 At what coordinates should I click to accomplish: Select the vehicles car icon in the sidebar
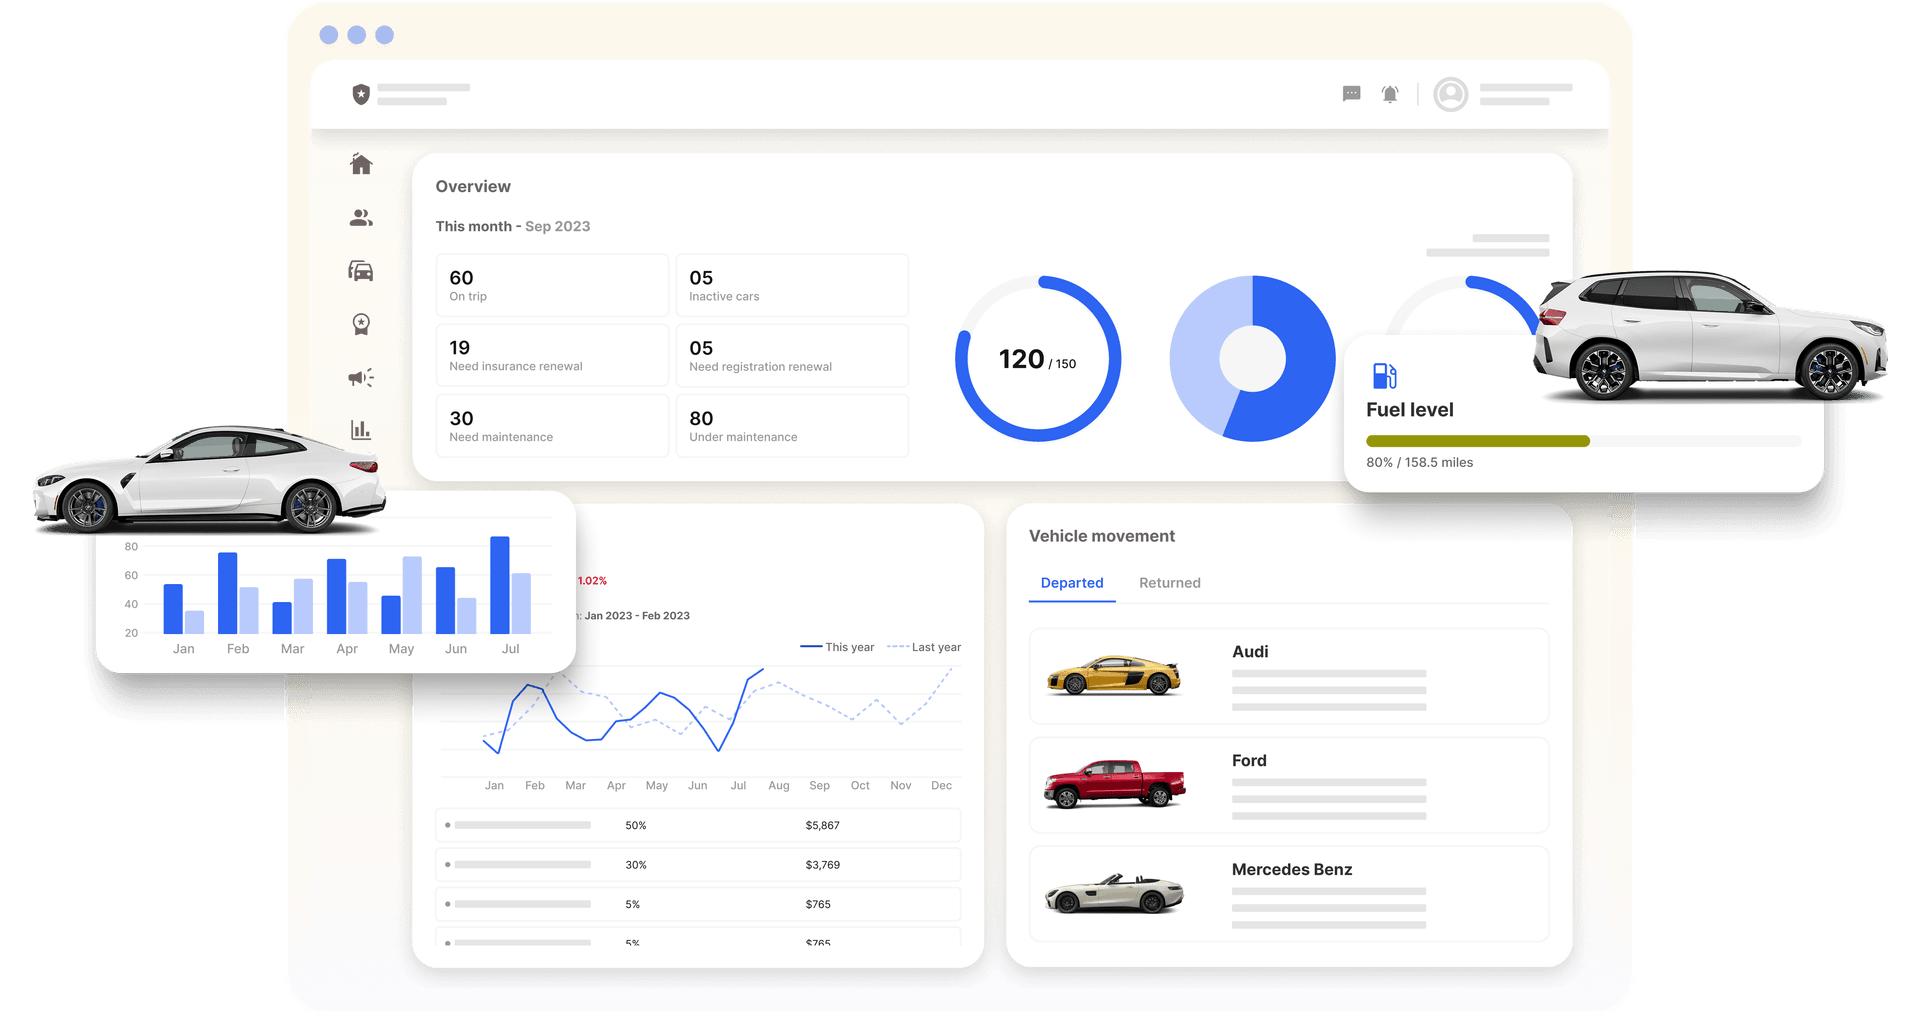click(361, 271)
